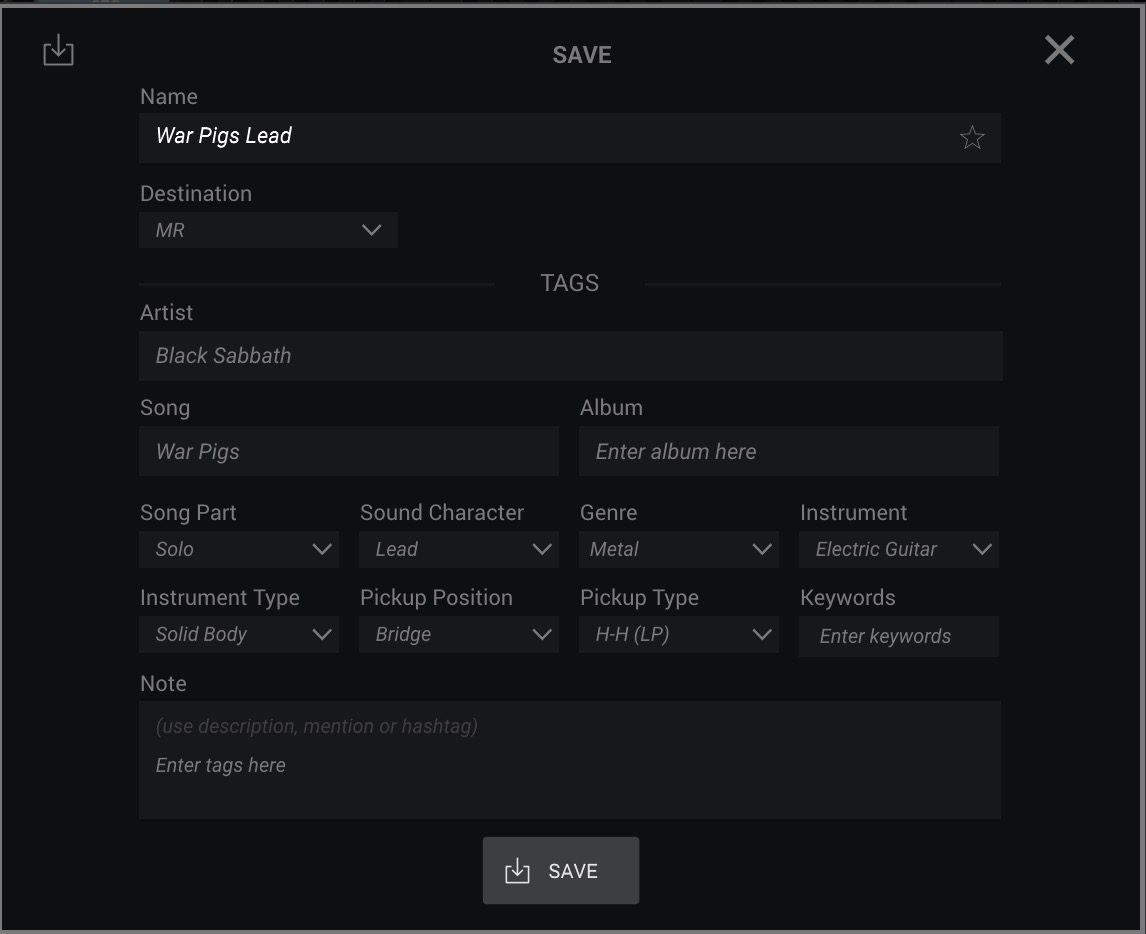
Task: Open the Destination dropdown showing MR
Action: (268, 230)
